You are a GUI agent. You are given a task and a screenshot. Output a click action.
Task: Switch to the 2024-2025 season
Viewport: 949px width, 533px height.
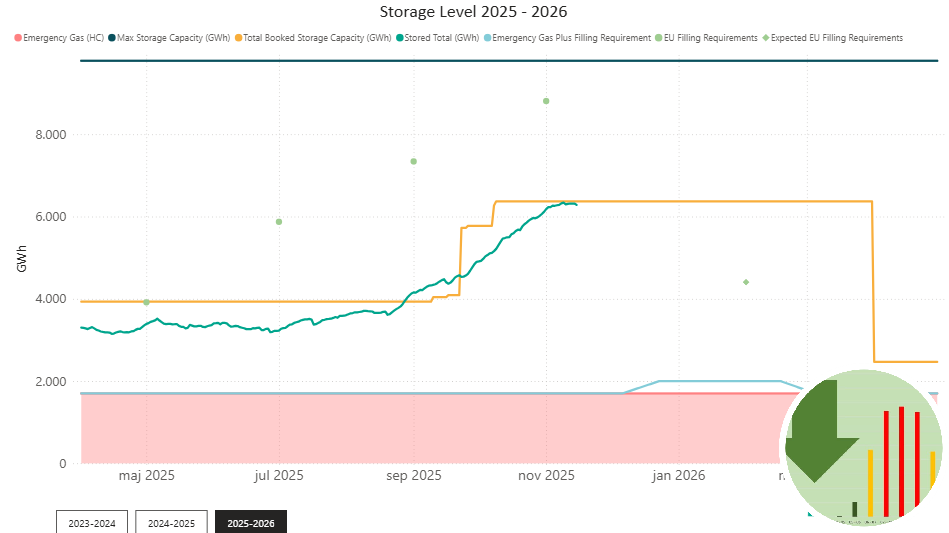click(171, 522)
